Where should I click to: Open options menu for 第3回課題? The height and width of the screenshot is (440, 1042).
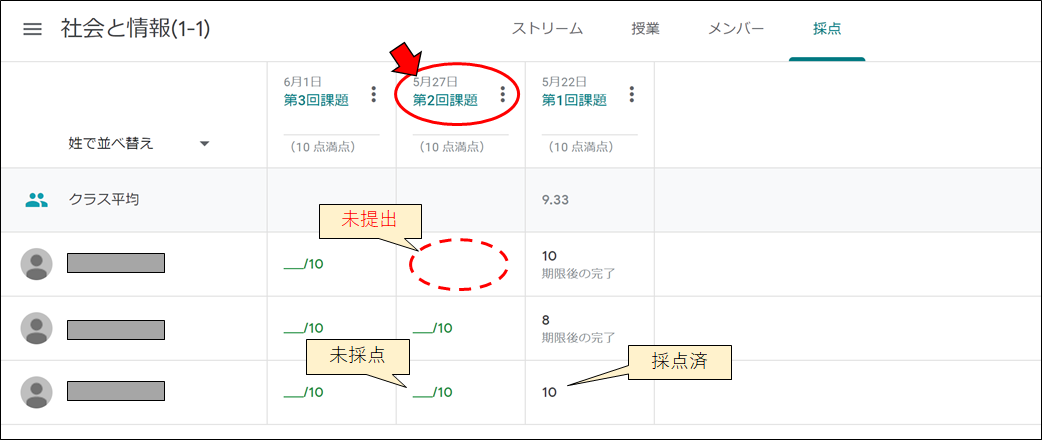(x=373, y=94)
